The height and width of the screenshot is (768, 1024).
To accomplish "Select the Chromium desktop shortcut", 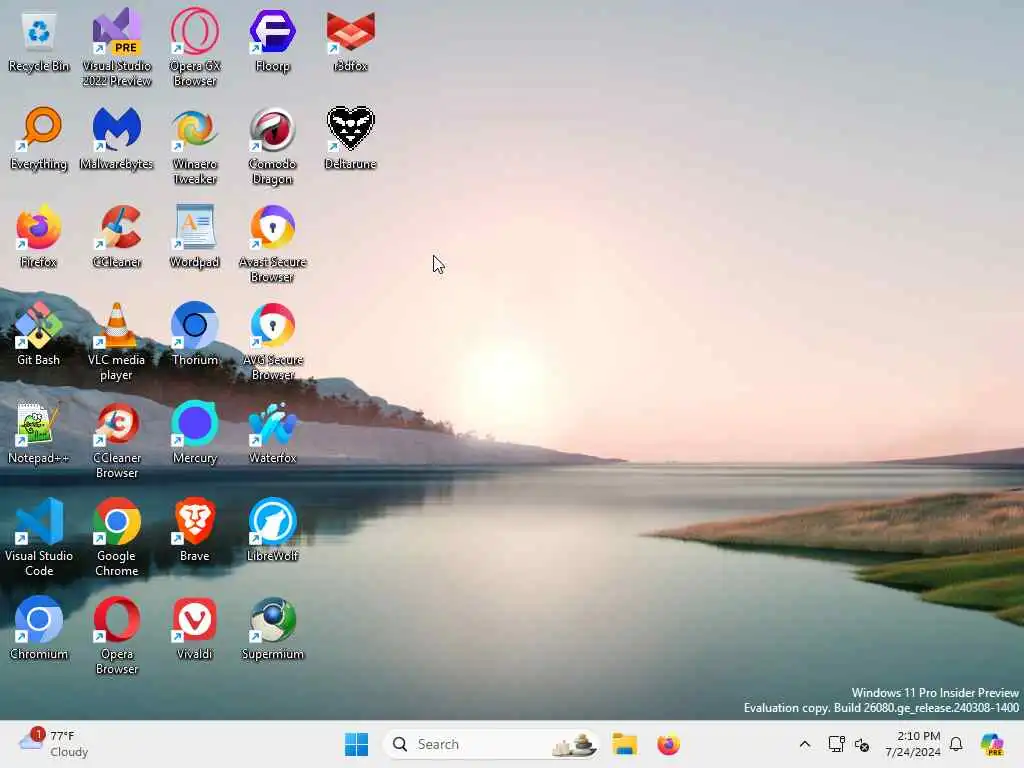I will (39, 628).
